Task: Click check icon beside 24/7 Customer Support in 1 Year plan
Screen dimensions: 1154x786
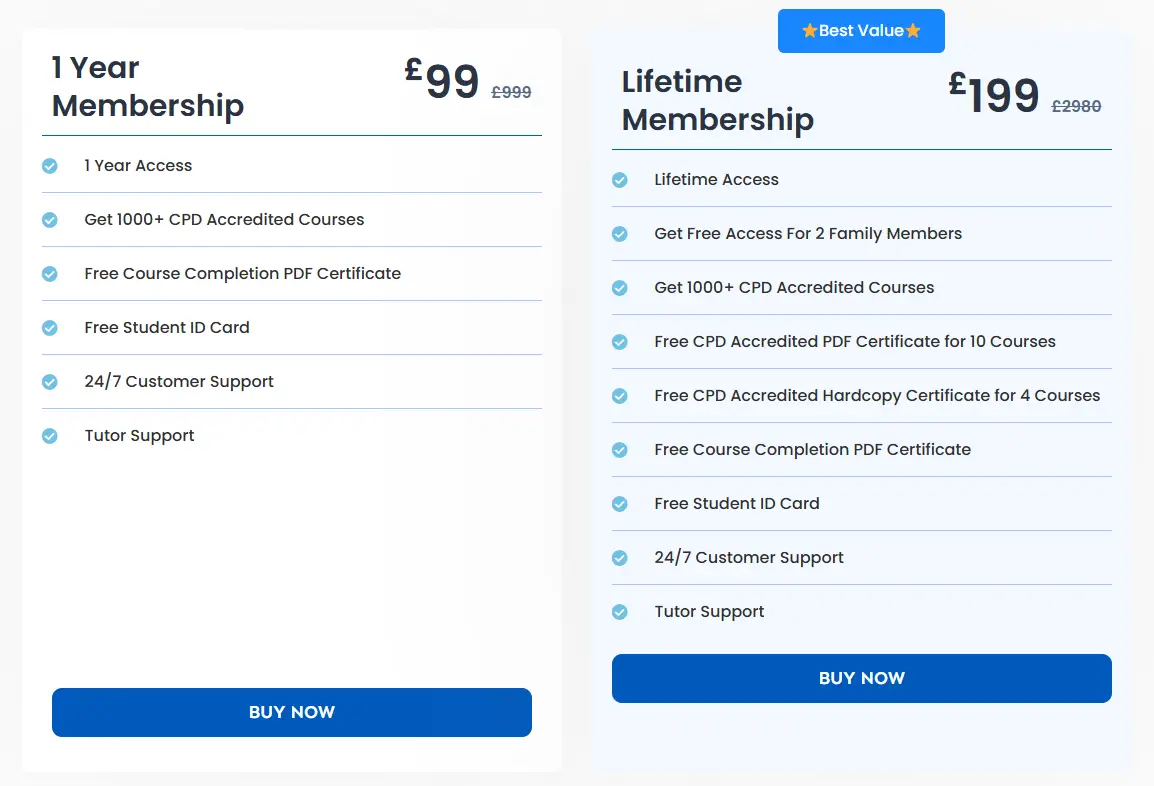Action: [50, 381]
